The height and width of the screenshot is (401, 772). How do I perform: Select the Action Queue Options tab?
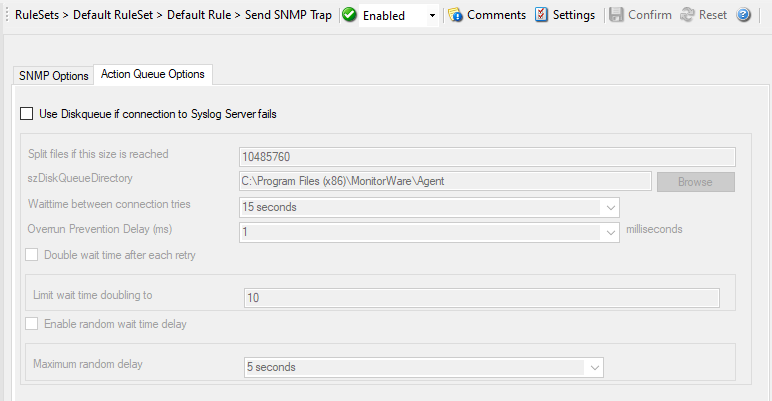click(x=153, y=74)
